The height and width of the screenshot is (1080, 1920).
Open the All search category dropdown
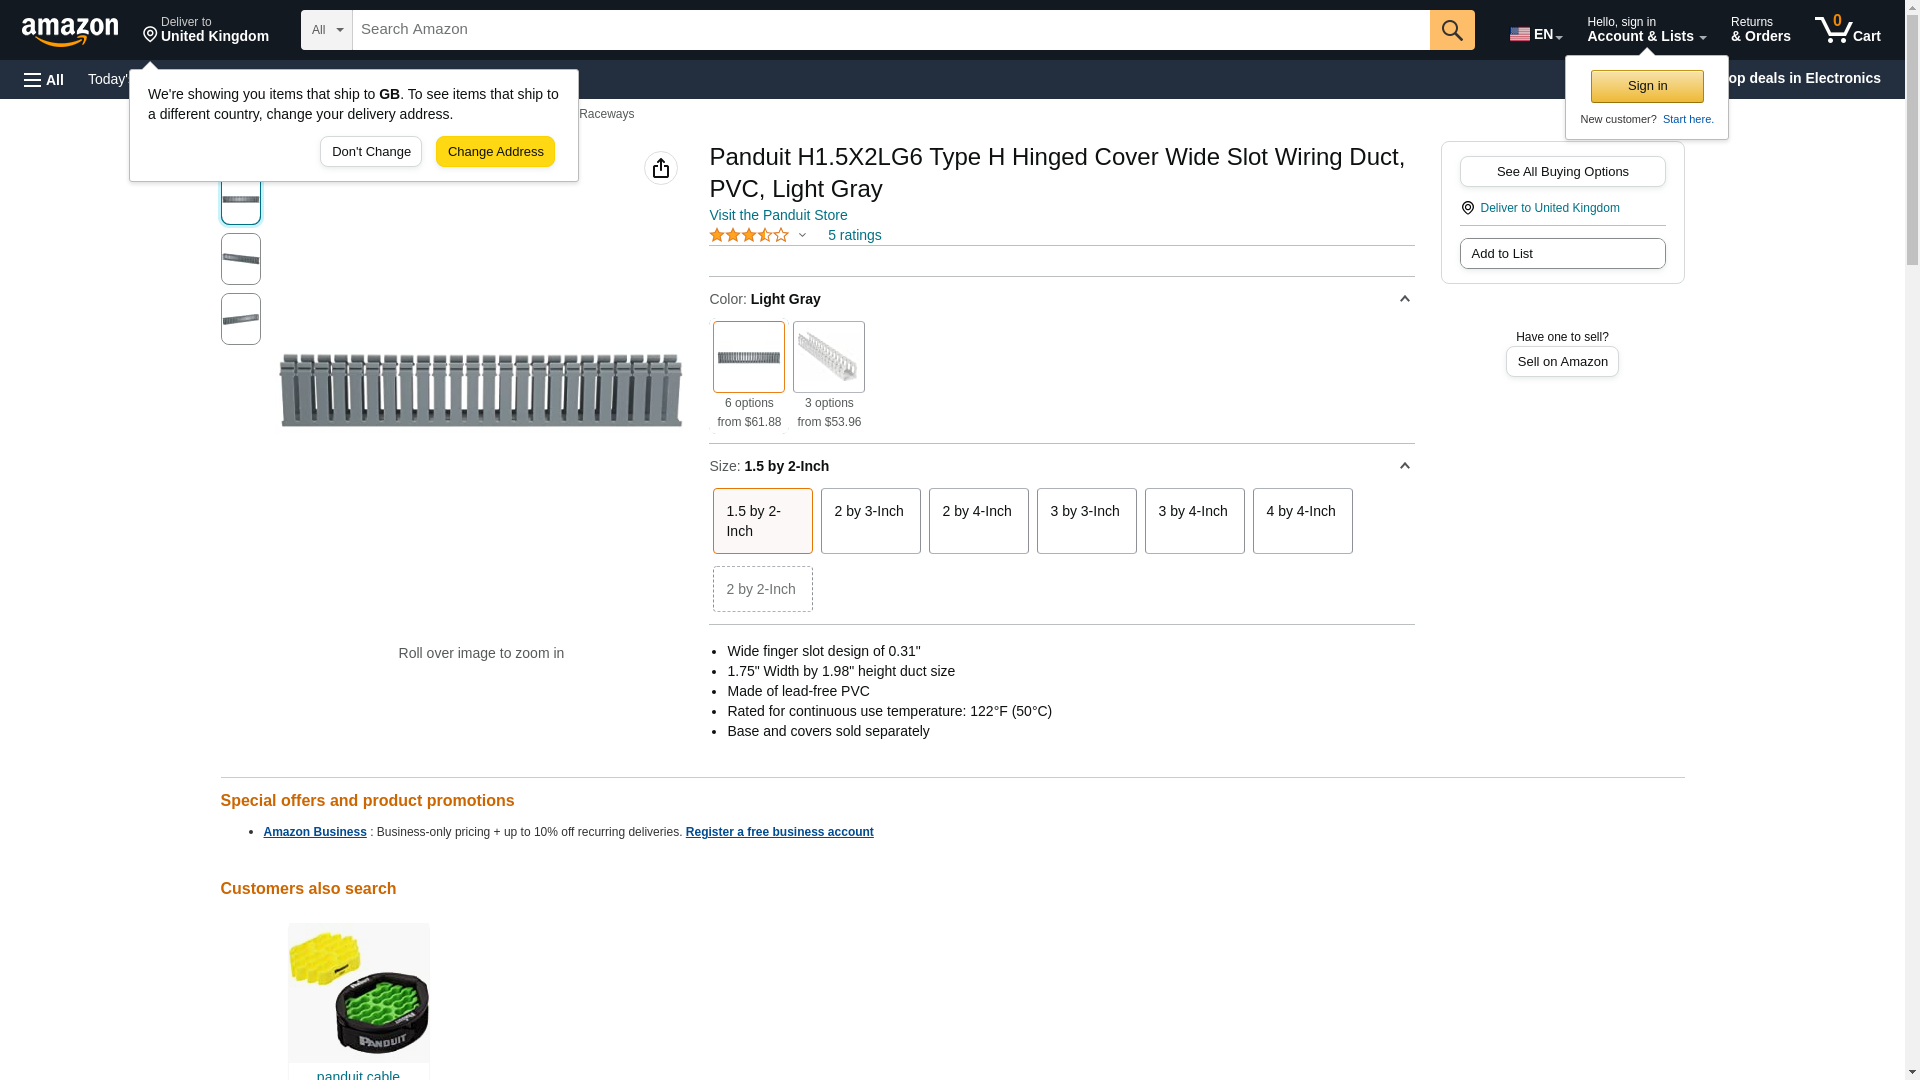(326, 30)
